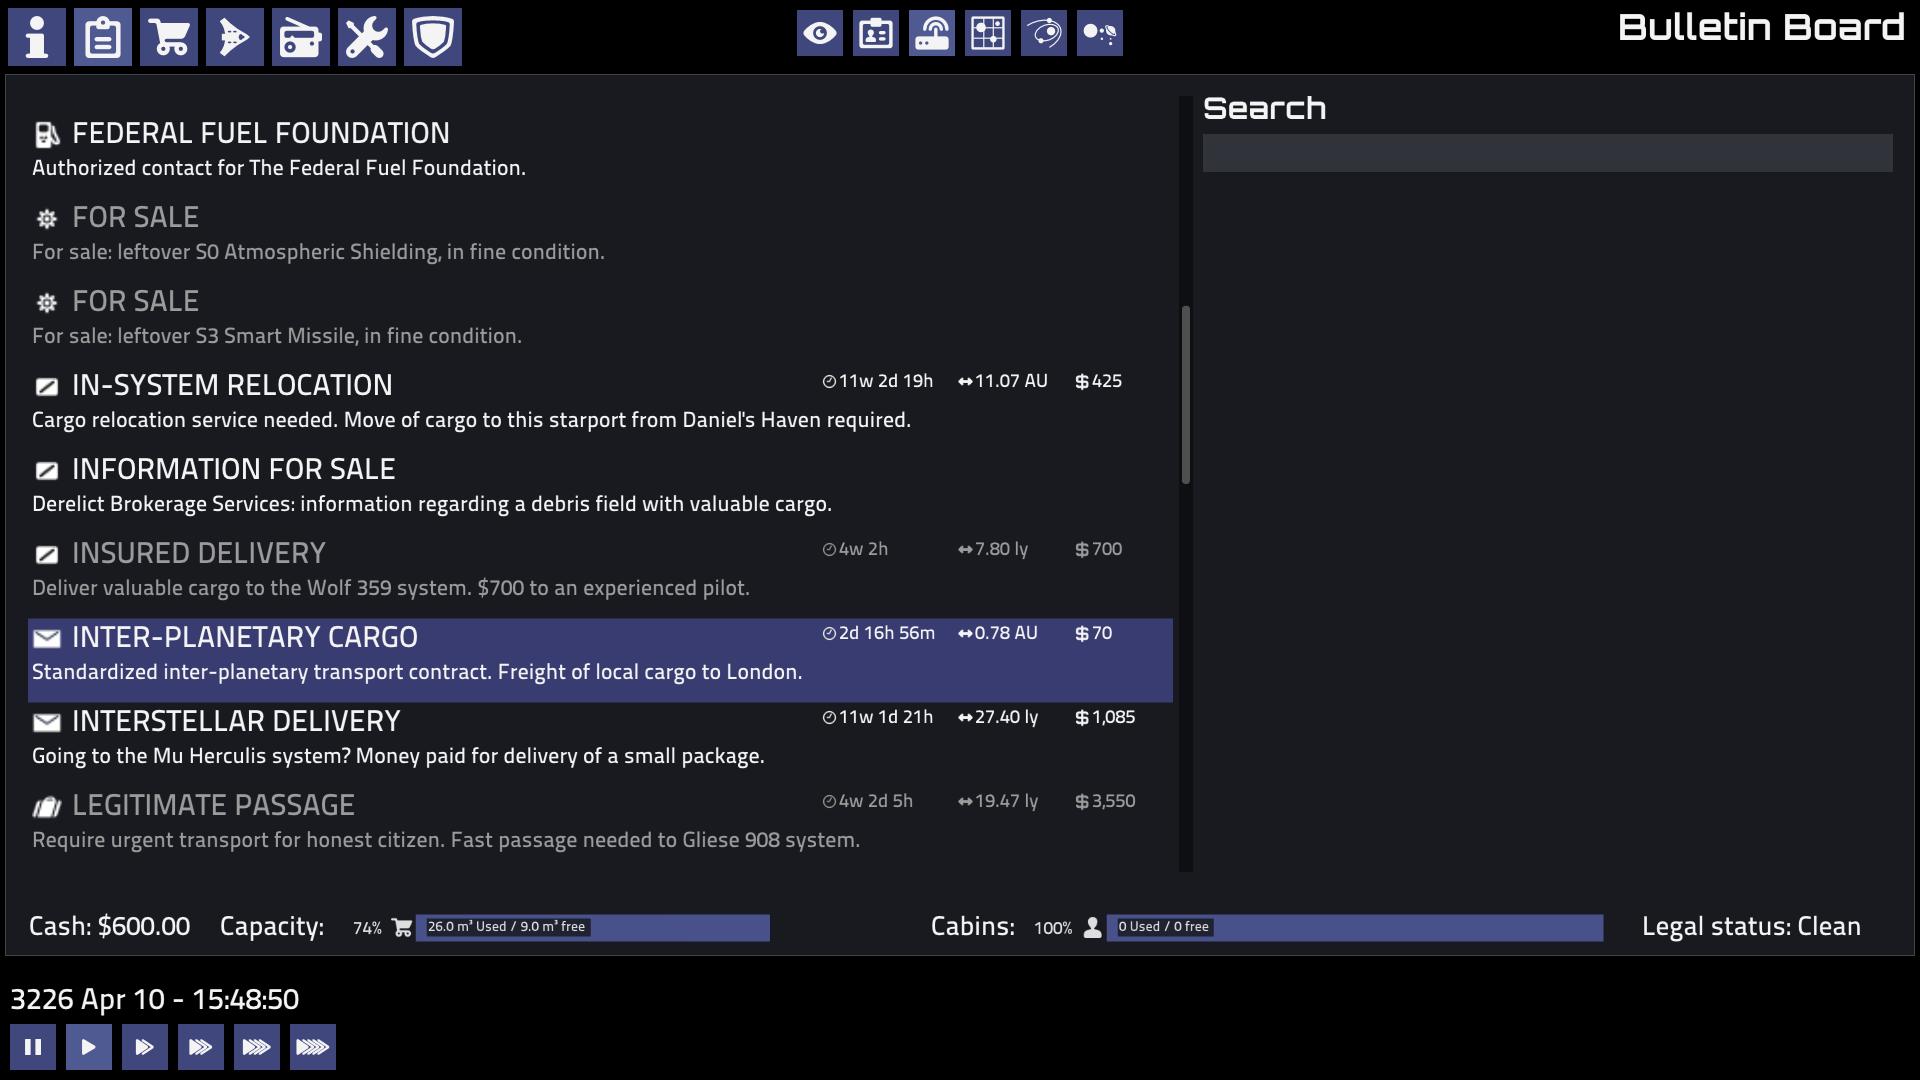Set time to normal play speed
The image size is (1920, 1080).
tap(89, 1047)
